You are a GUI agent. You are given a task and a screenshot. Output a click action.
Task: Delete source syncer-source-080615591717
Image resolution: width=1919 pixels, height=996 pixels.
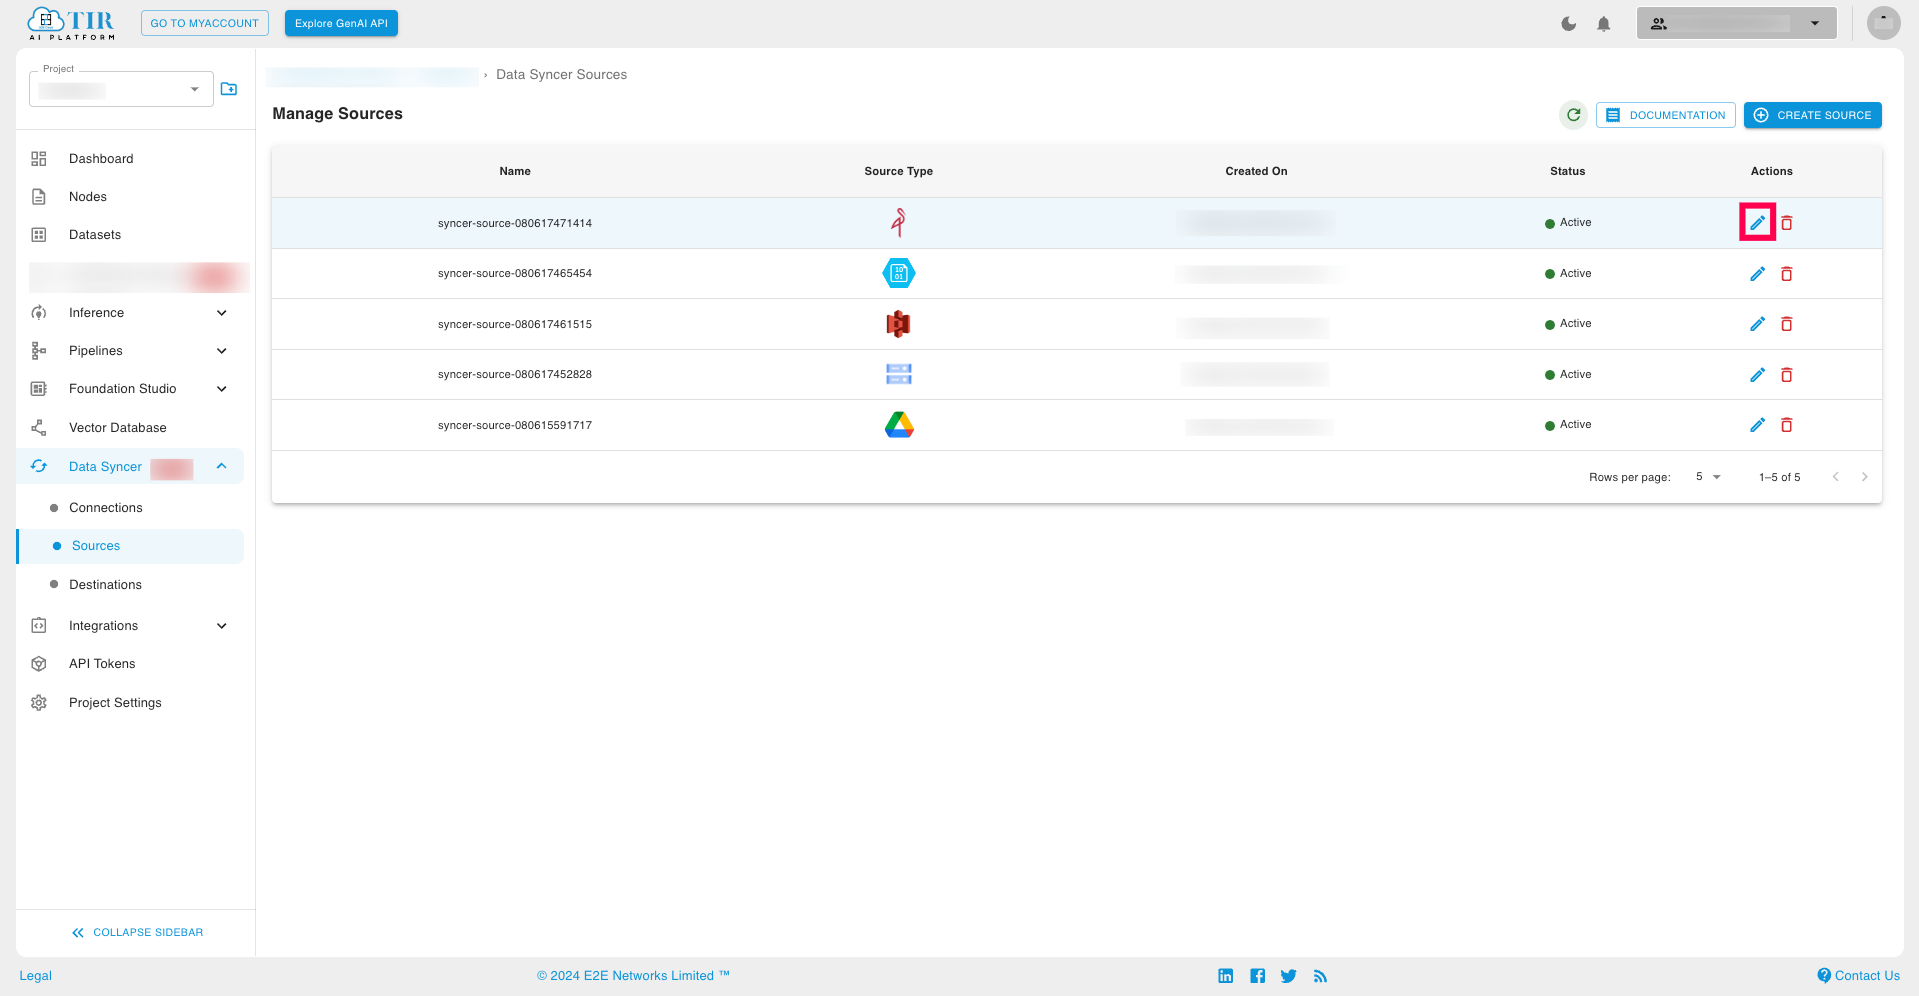tap(1787, 425)
